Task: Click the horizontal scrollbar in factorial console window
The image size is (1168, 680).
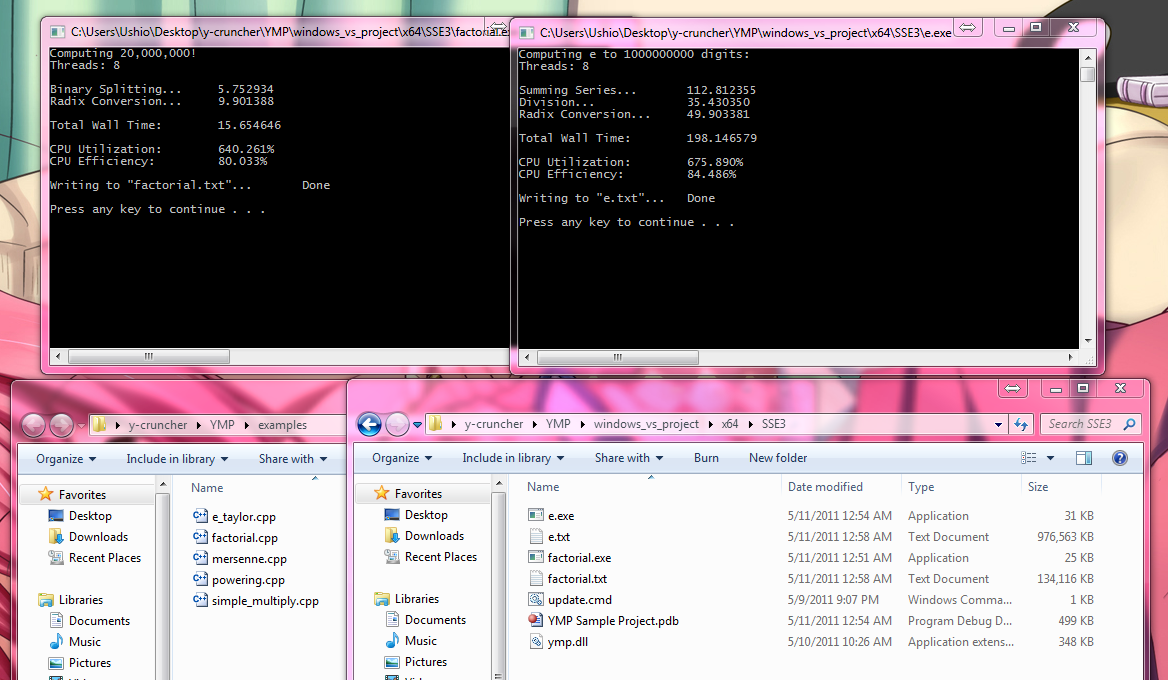Action: 149,356
